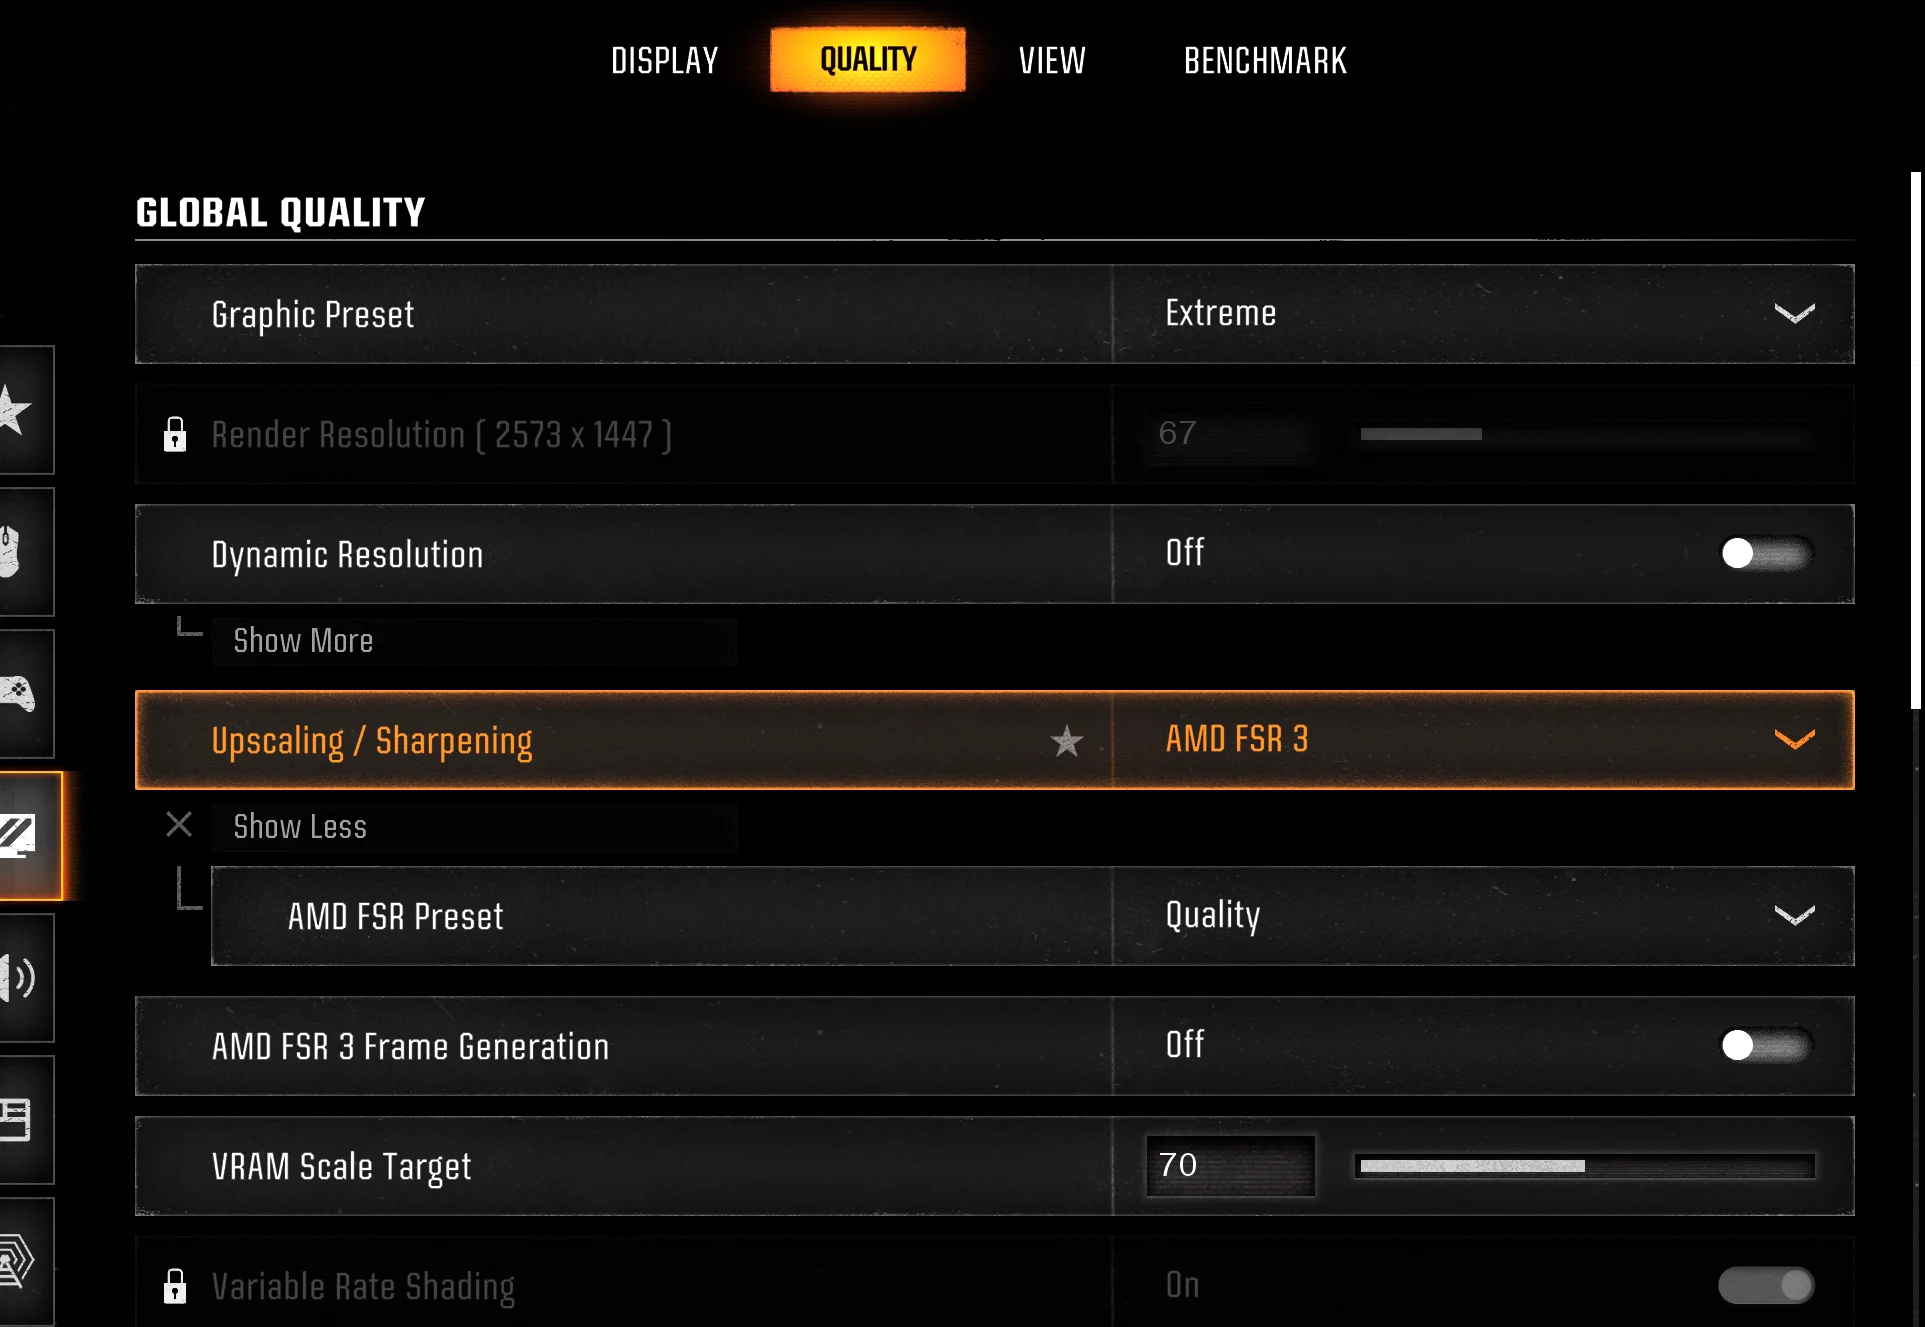1925x1327 pixels.
Task: Switch to the Display tab
Action: coord(665,61)
